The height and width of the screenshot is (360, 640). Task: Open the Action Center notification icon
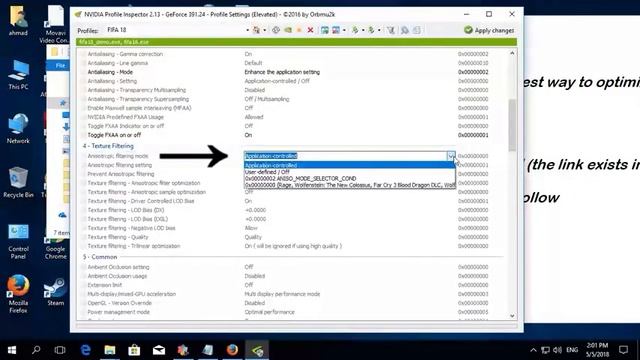point(623,350)
